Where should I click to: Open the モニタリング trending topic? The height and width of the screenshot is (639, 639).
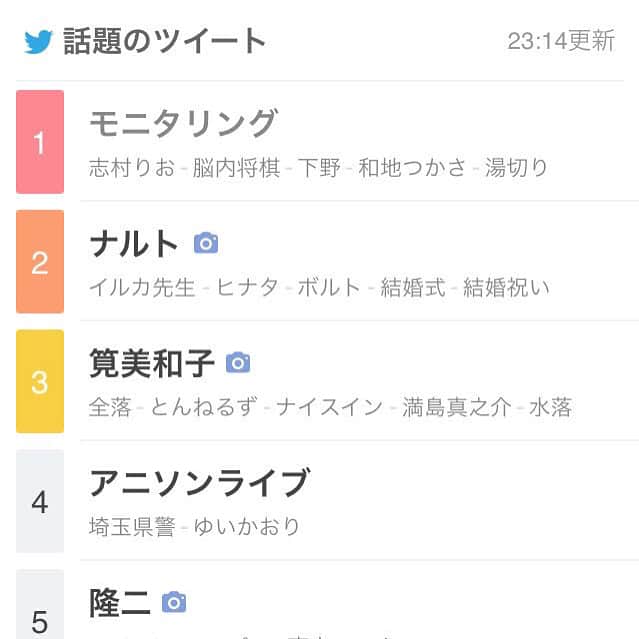tap(183, 124)
